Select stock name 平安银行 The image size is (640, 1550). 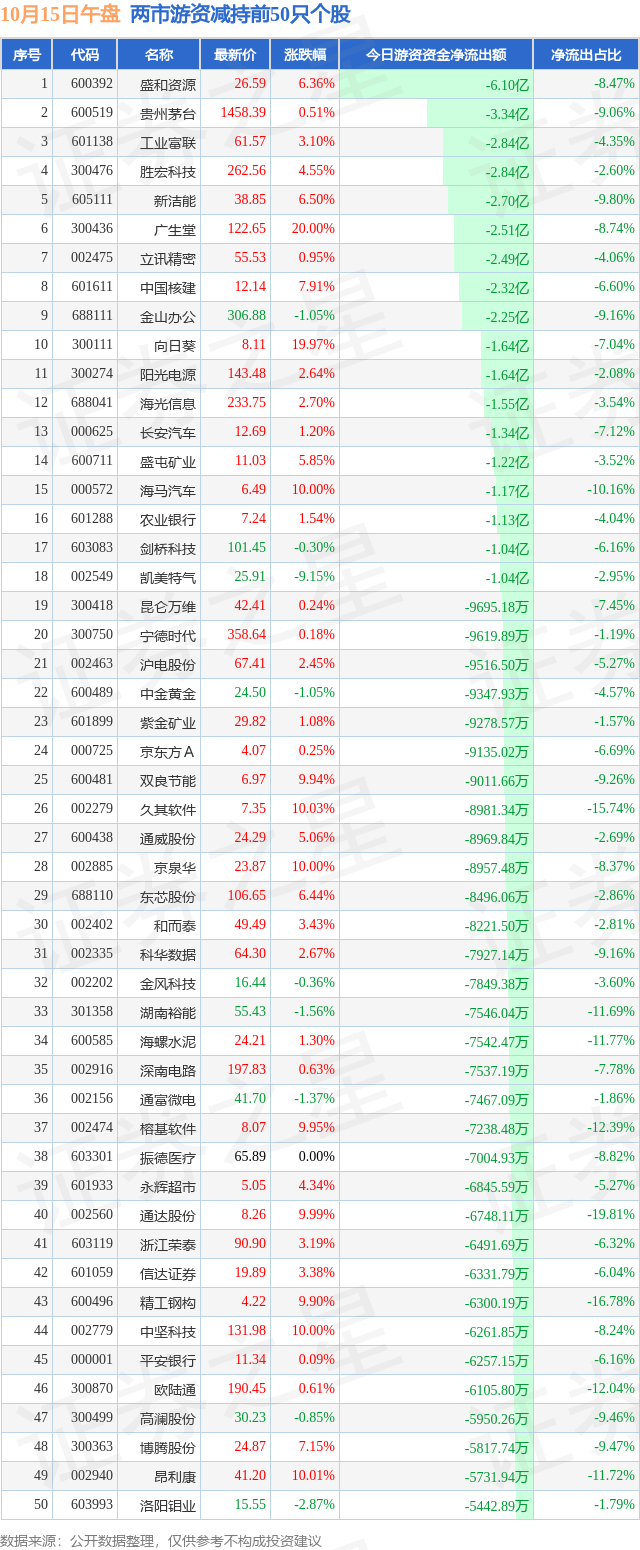[x=168, y=1360]
